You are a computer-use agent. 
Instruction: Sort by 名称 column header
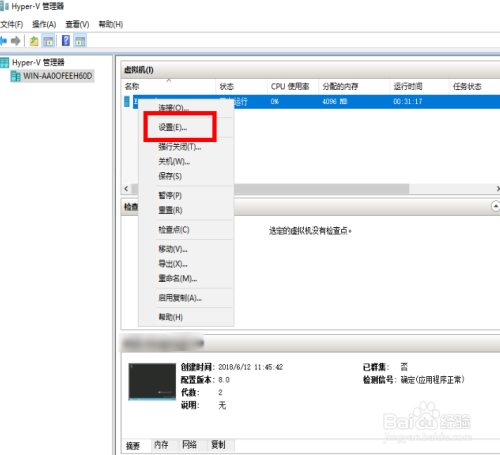click(168, 87)
